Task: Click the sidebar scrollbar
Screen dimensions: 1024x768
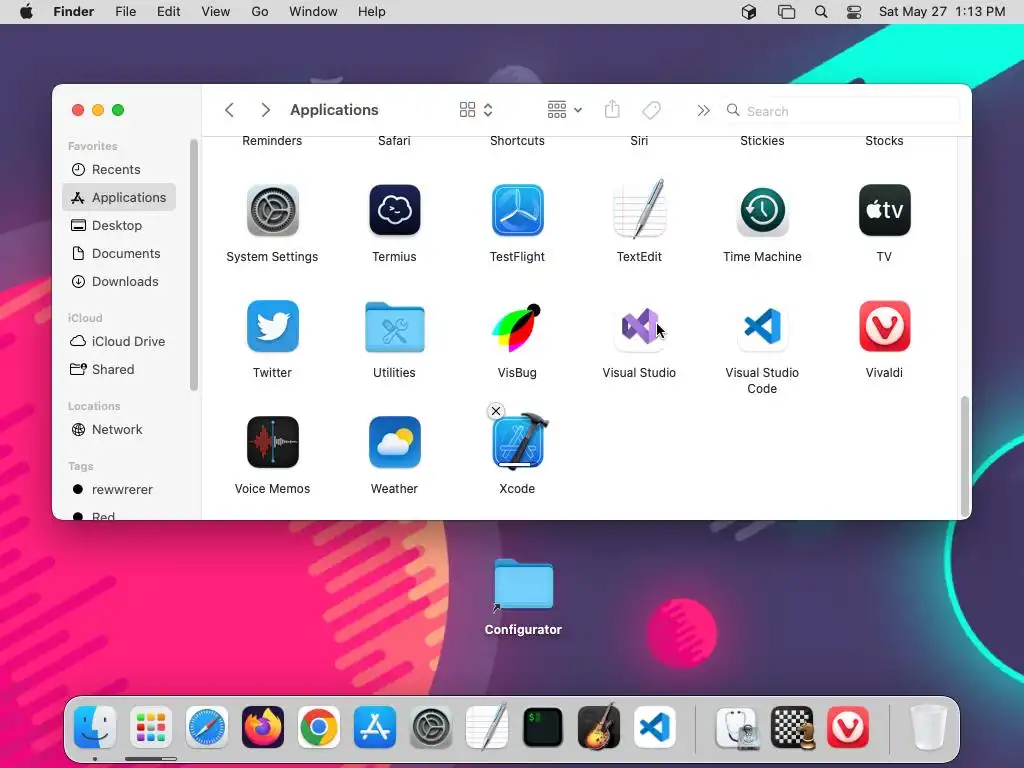Action: pos(193,265)
